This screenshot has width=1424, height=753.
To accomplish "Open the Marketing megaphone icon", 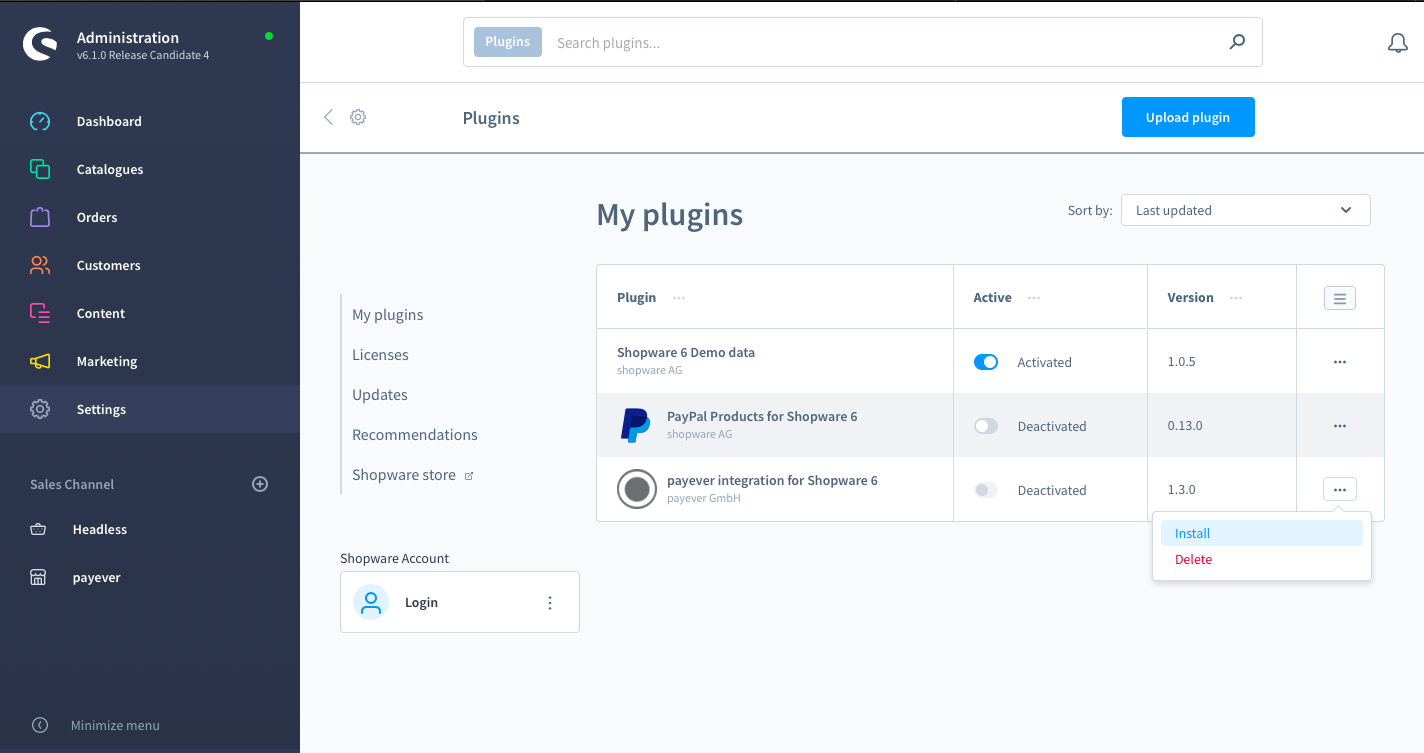I will pyautogui.click(x=40, y=361).
